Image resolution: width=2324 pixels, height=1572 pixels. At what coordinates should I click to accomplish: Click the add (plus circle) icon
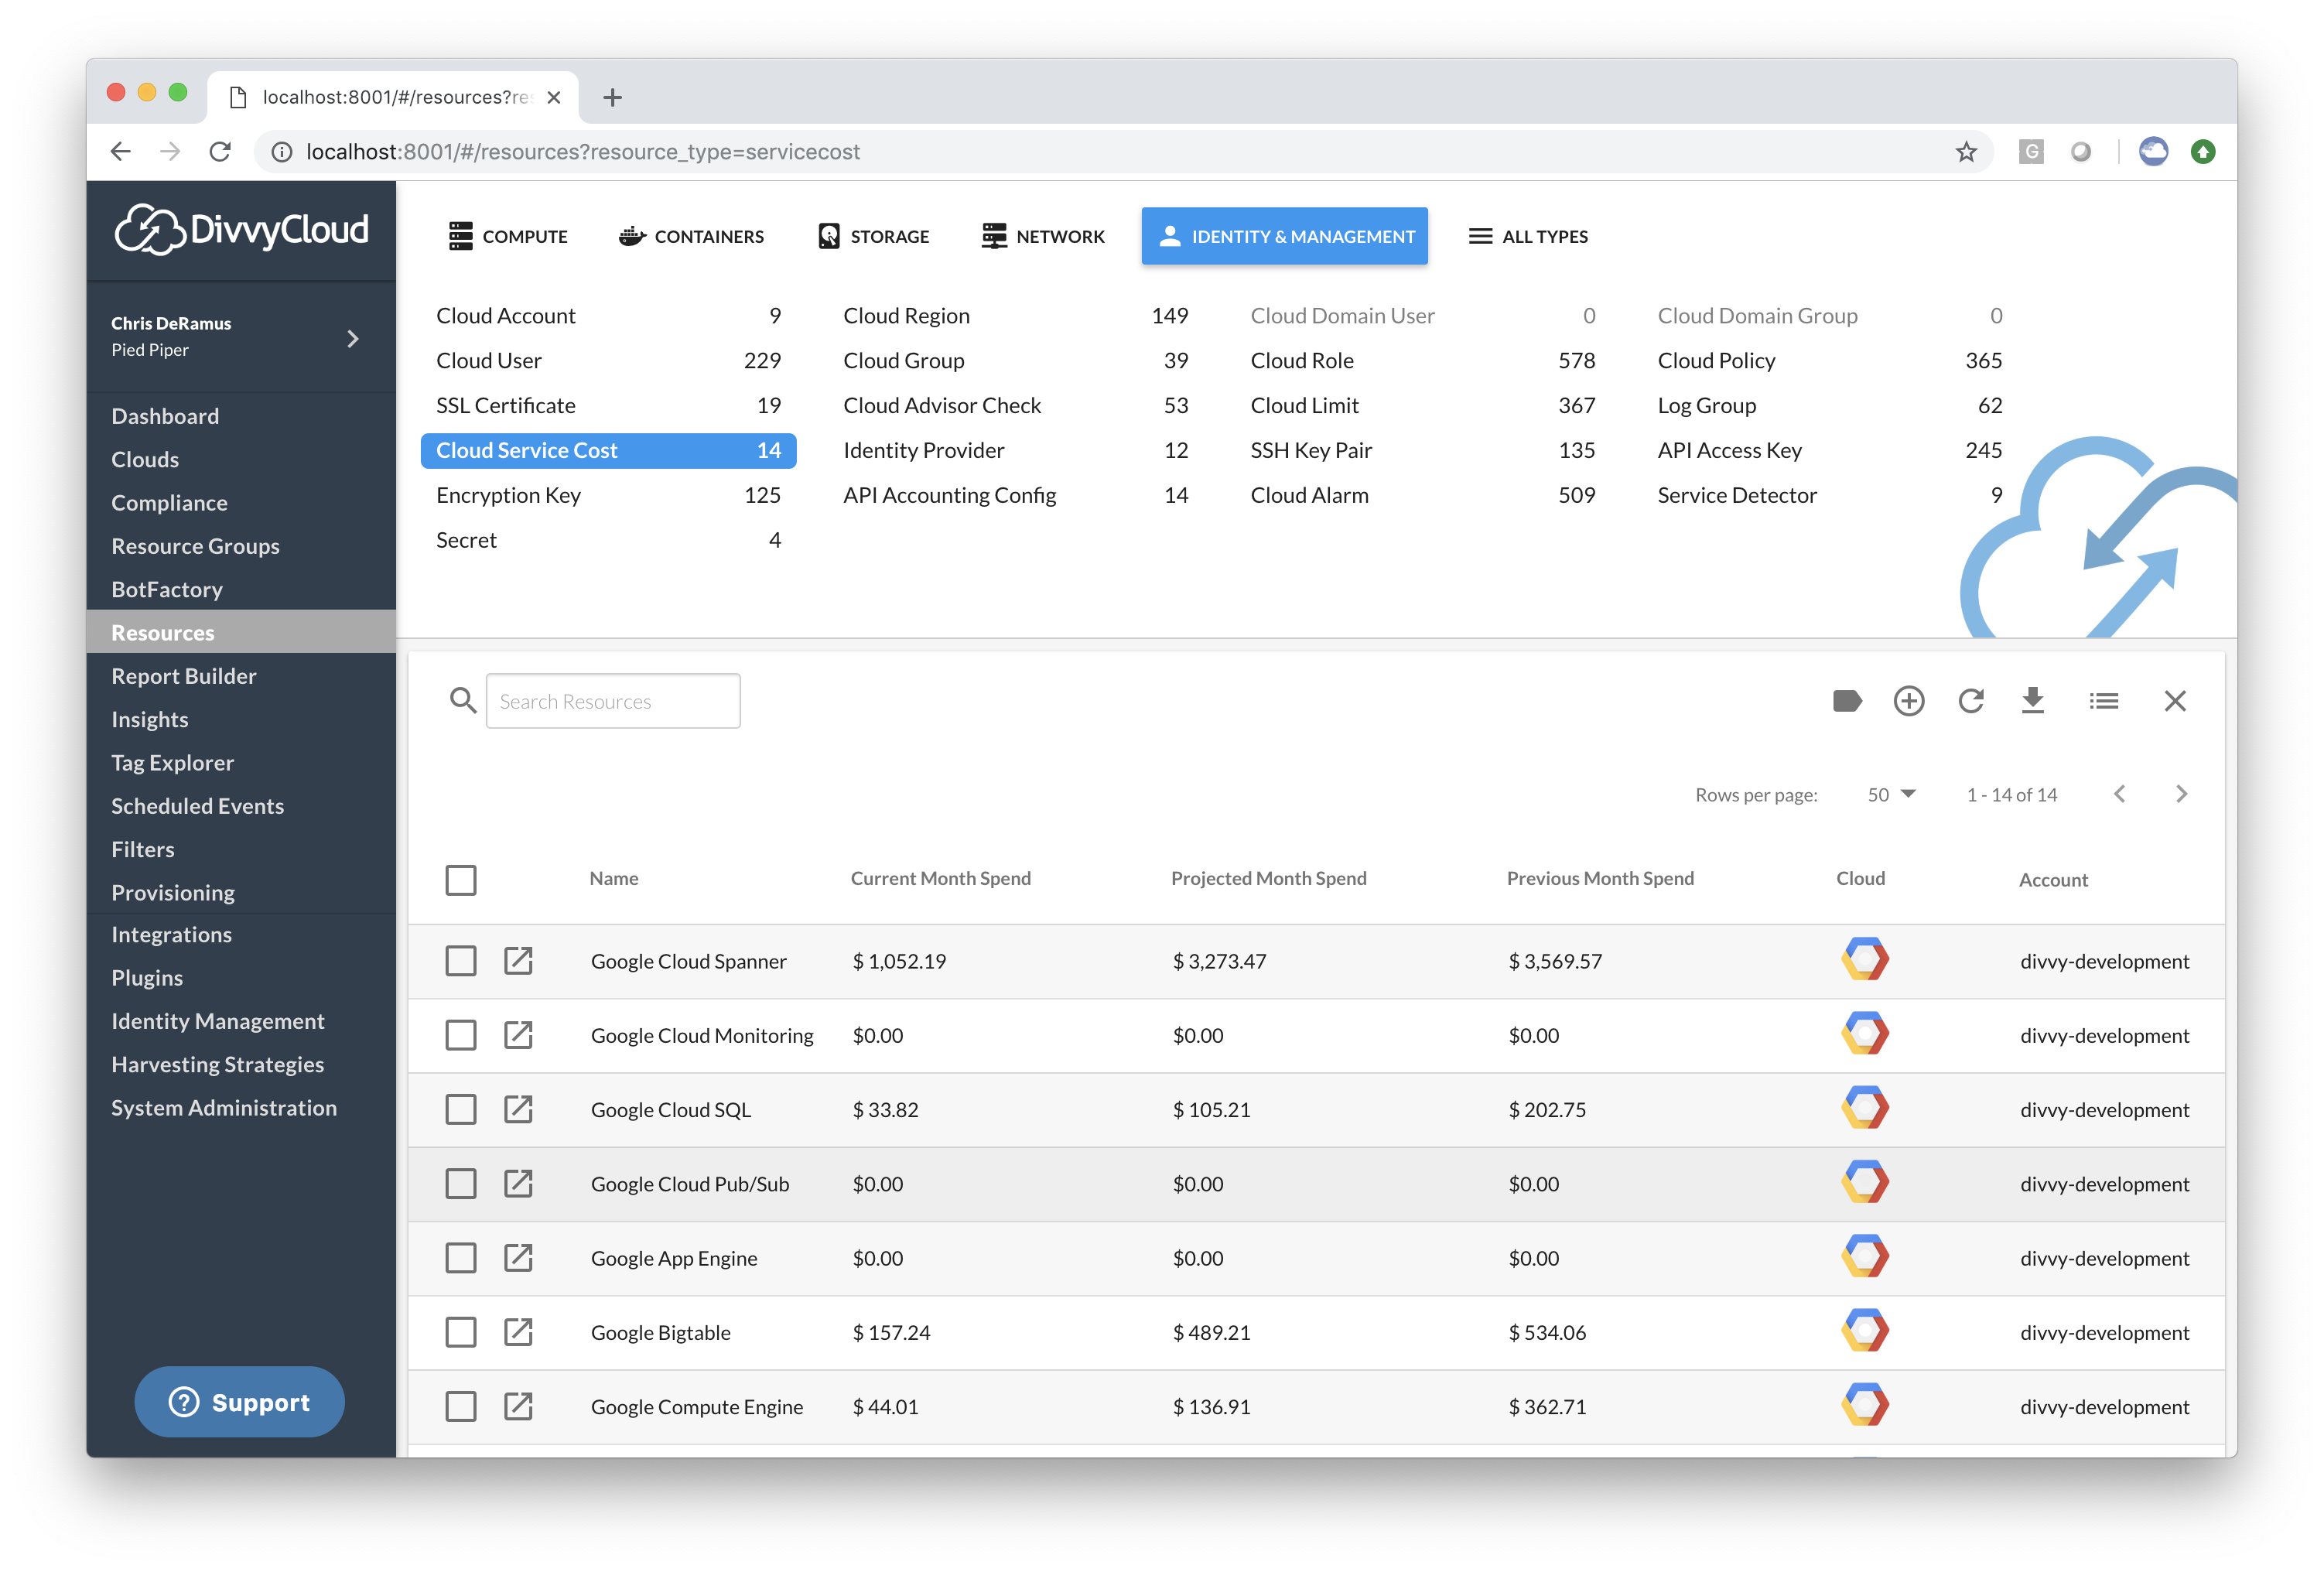pos(1908,701)
